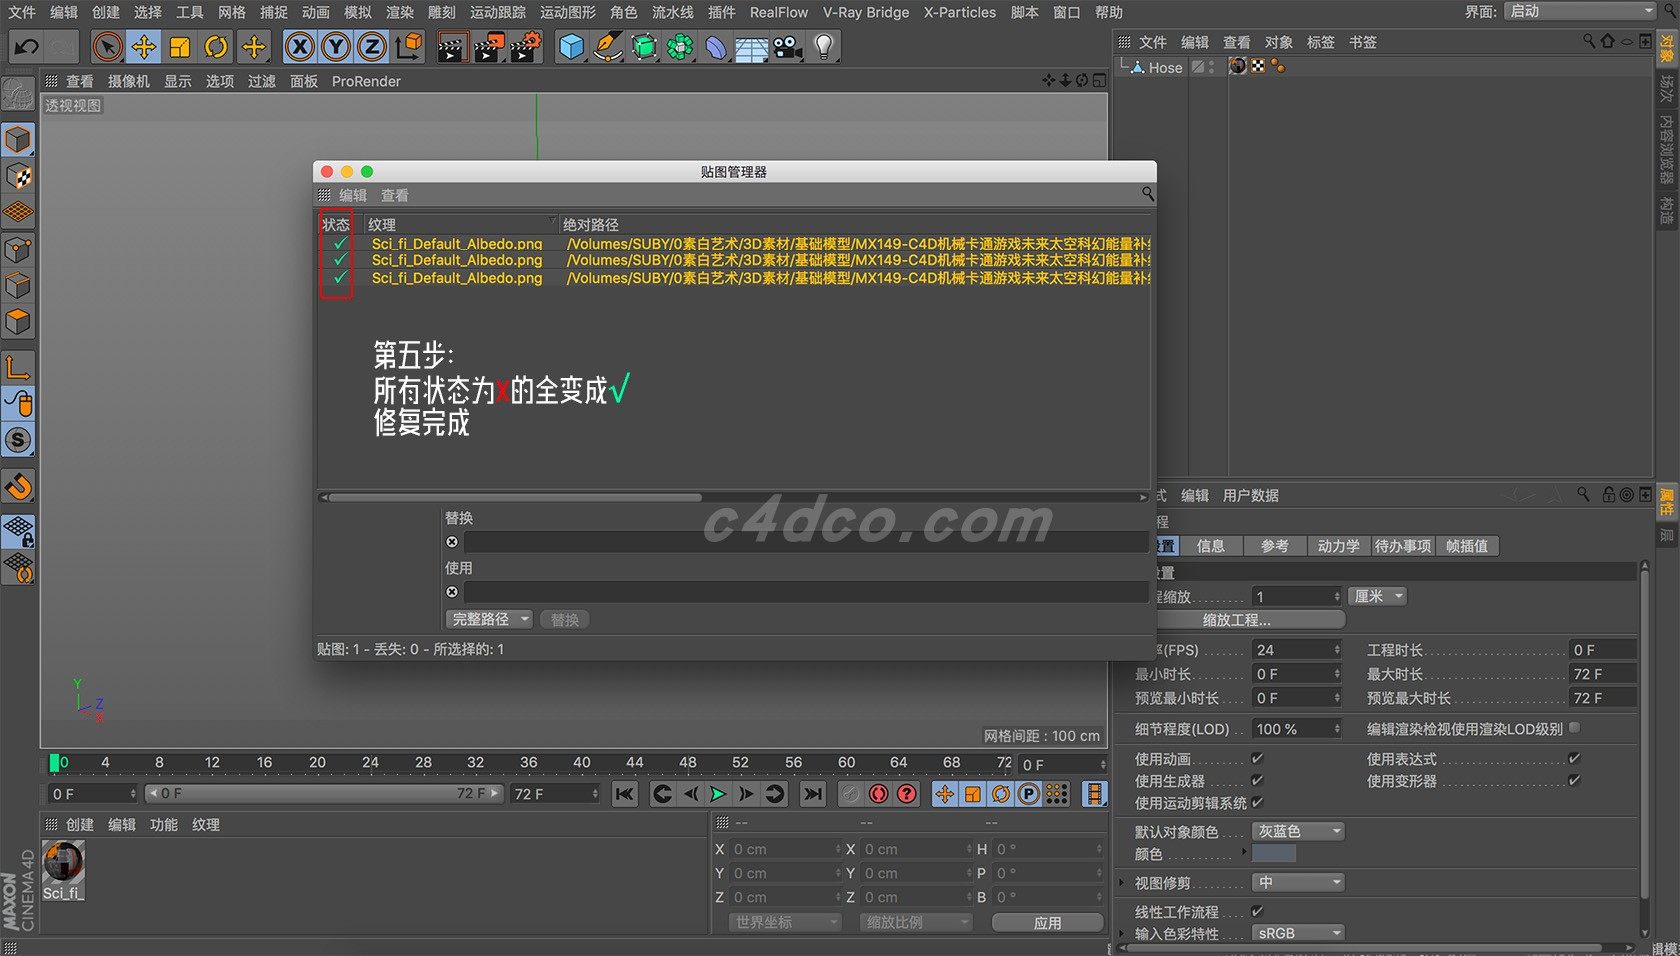
Task: Toggle the 线性工作流程 checkbox
Action: [1257, 912]
